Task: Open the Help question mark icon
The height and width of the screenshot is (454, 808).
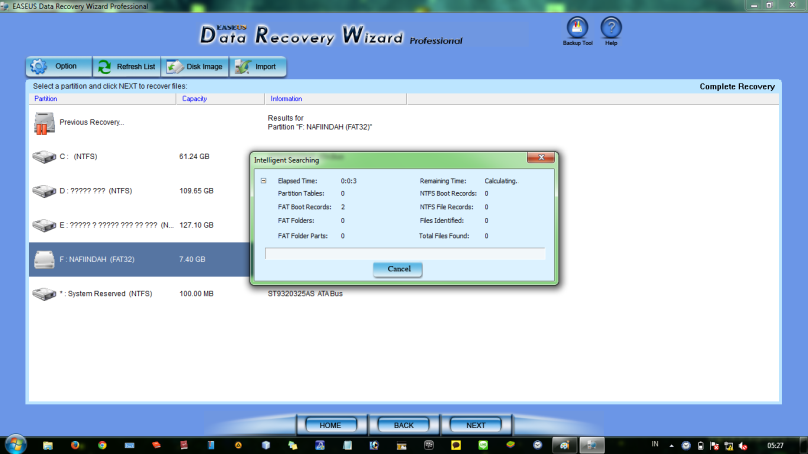Action: [611, 31]
